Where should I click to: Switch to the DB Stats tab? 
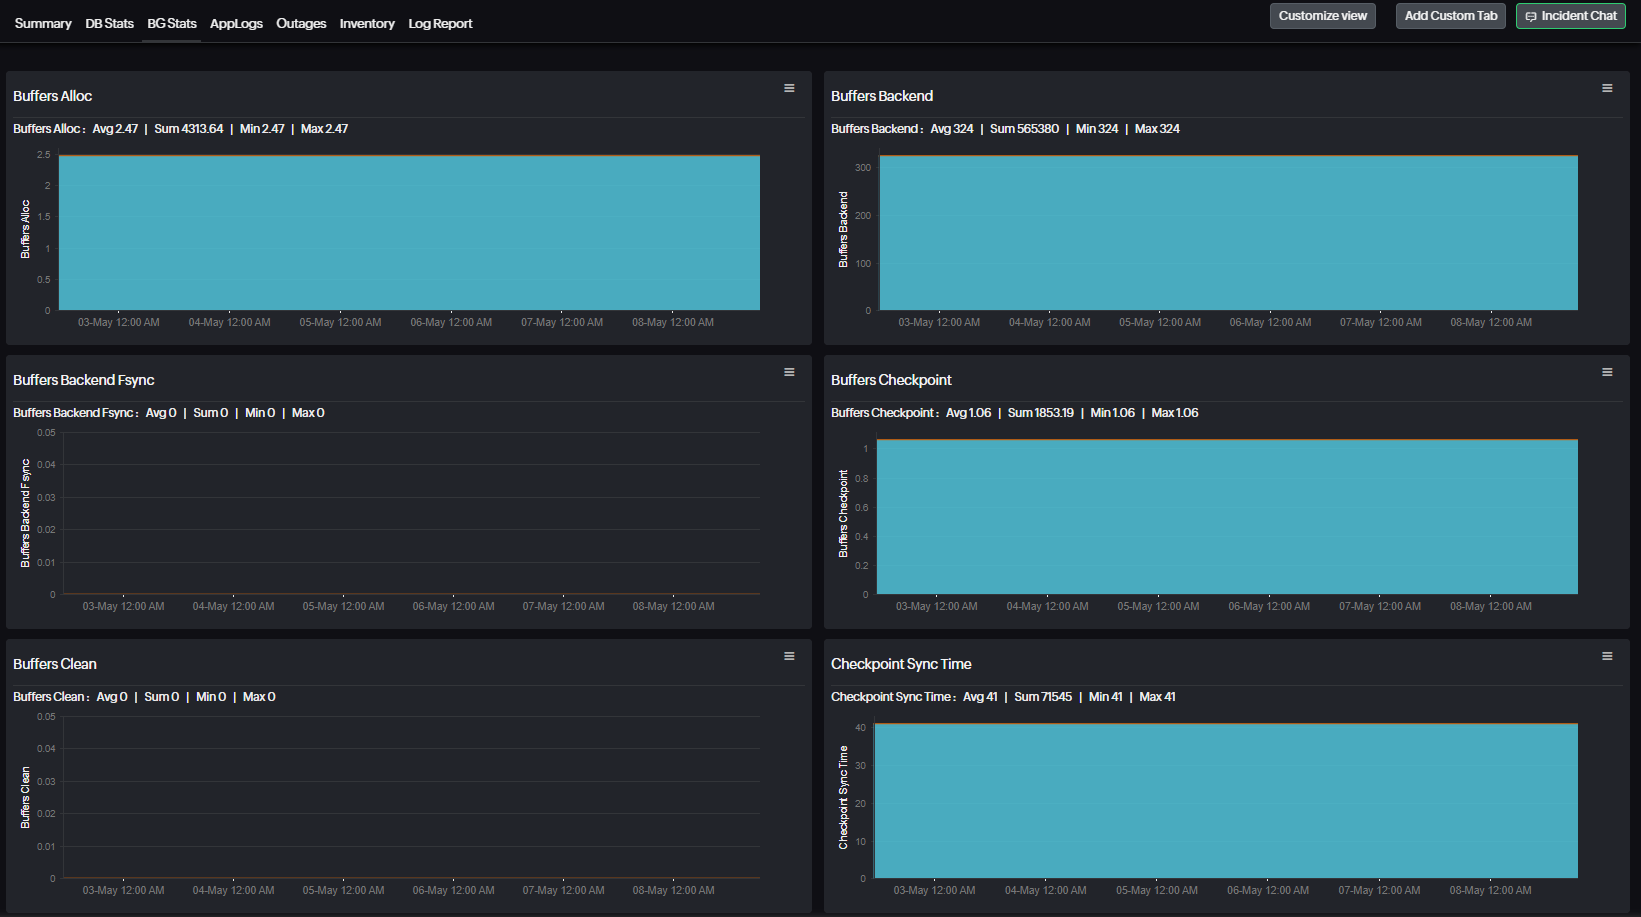[109, 23]
